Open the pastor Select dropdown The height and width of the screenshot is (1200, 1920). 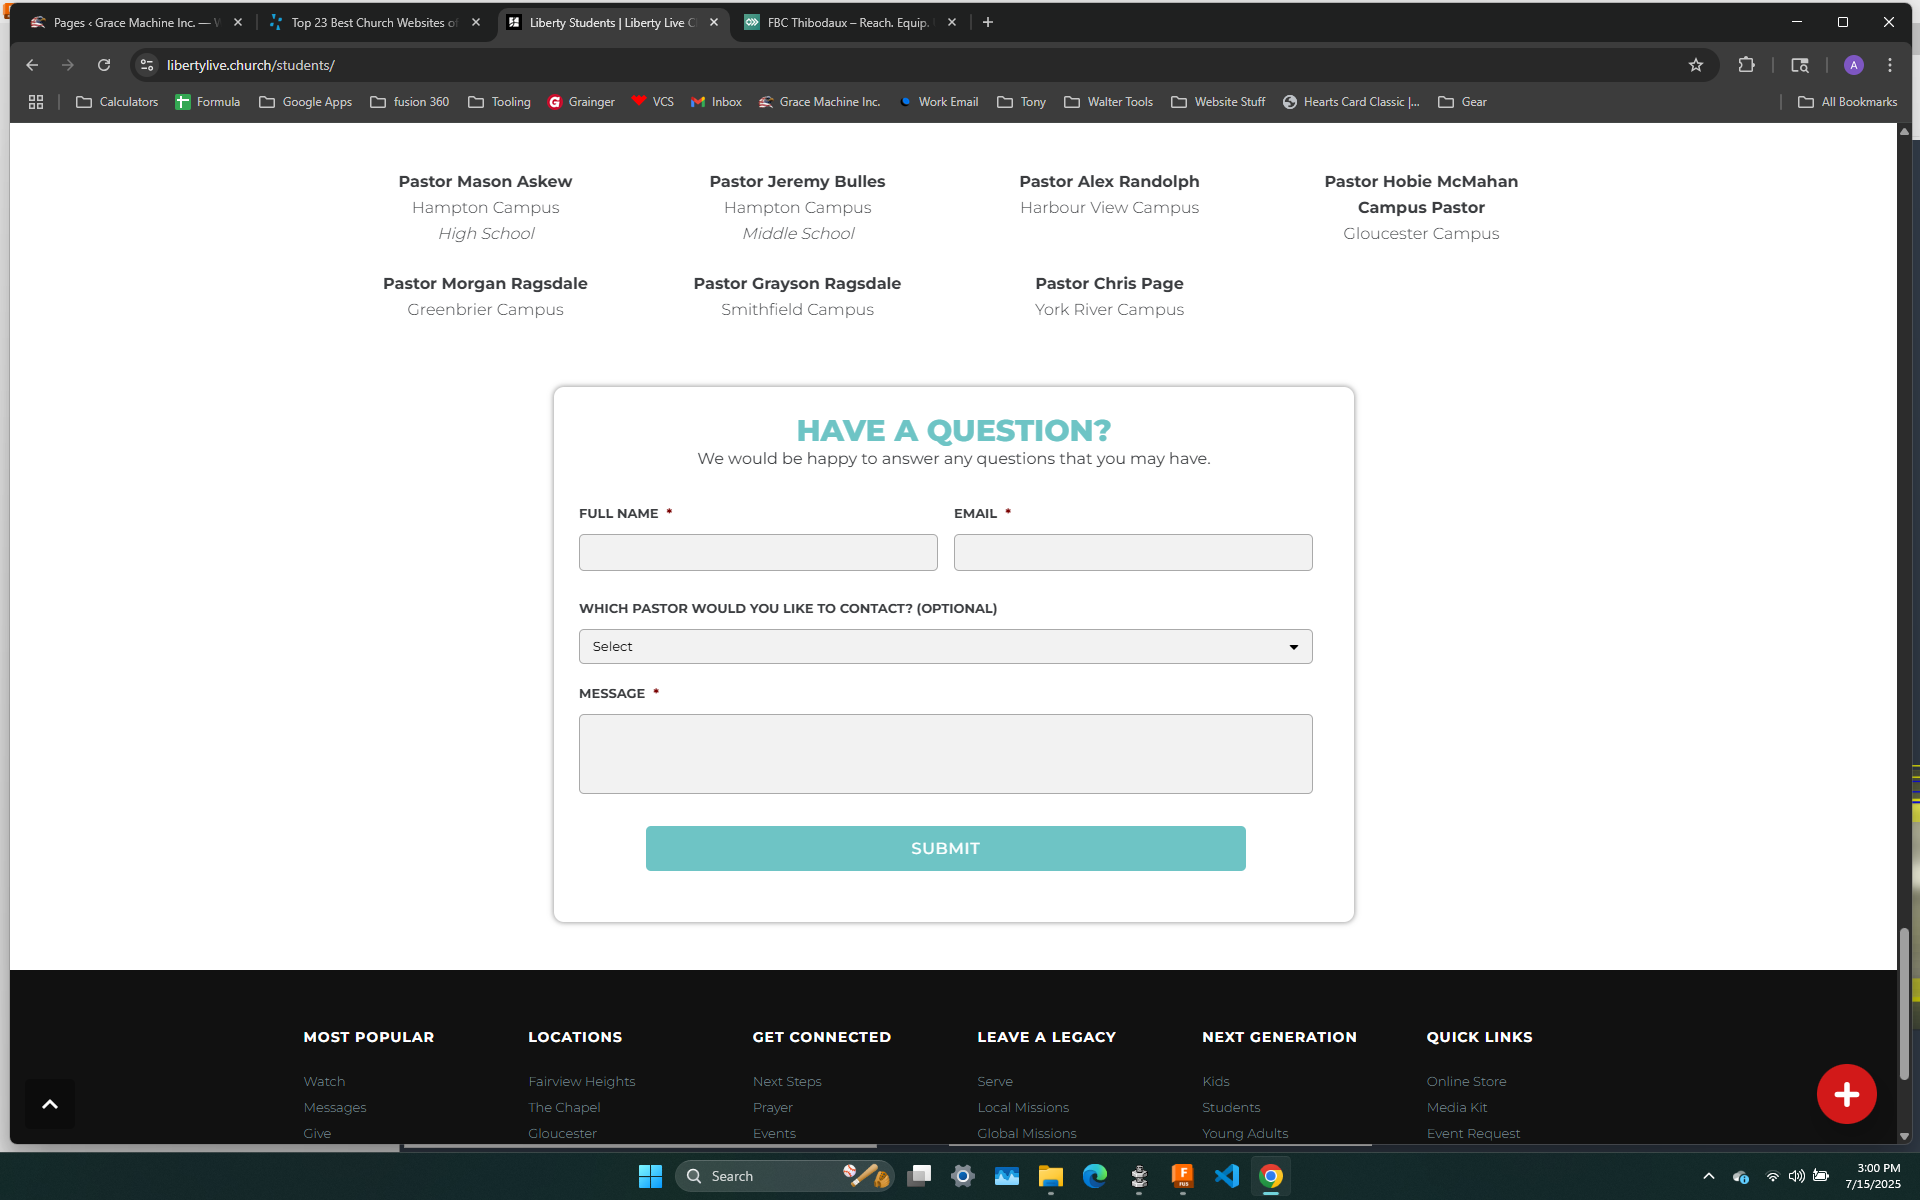point(944,647)
